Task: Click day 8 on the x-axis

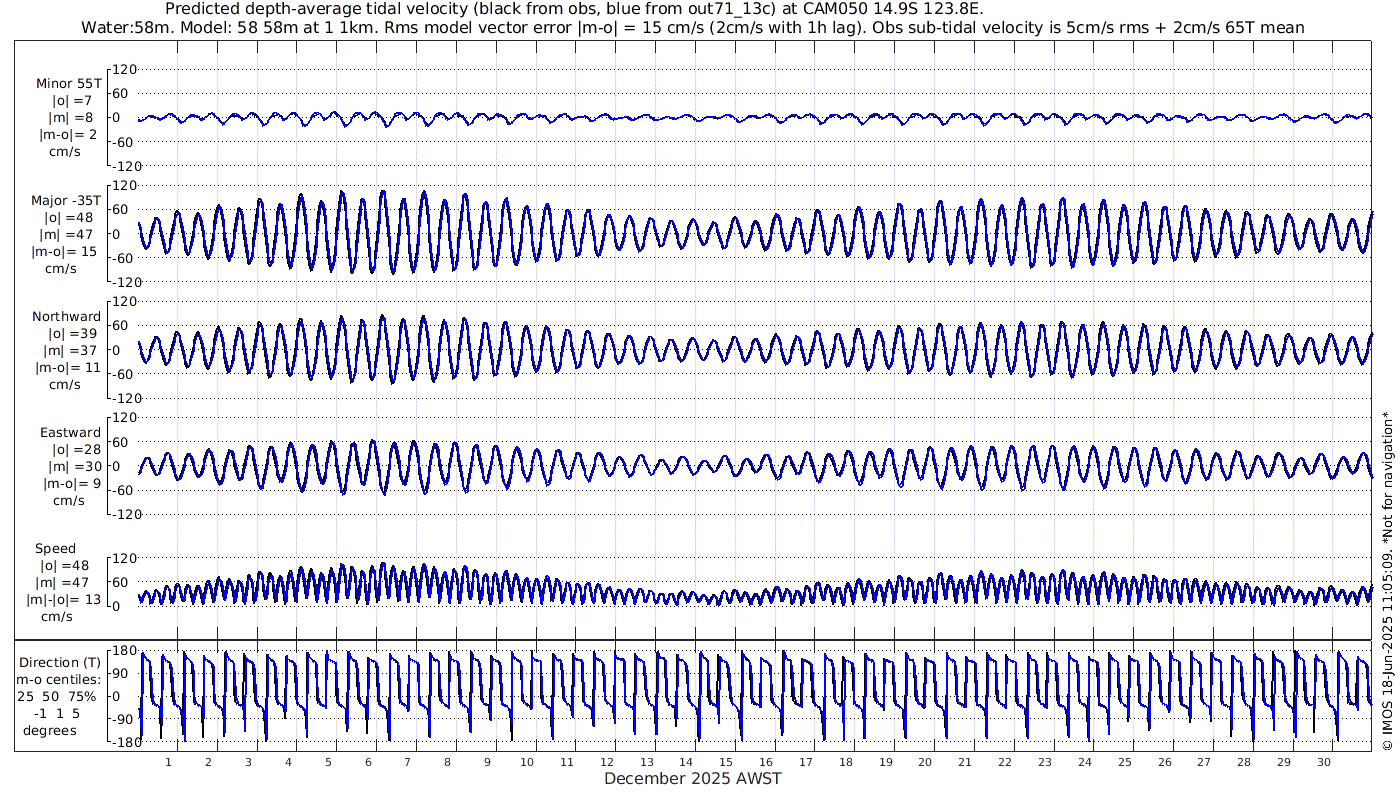Action: tap(447, 762)
